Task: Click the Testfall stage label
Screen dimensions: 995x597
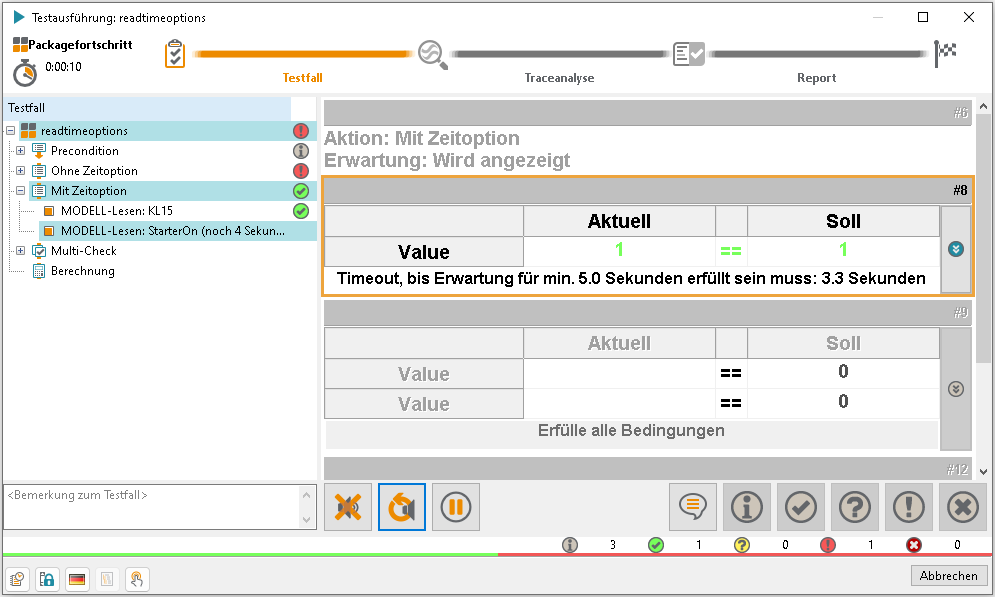Action: click(303, 78)
